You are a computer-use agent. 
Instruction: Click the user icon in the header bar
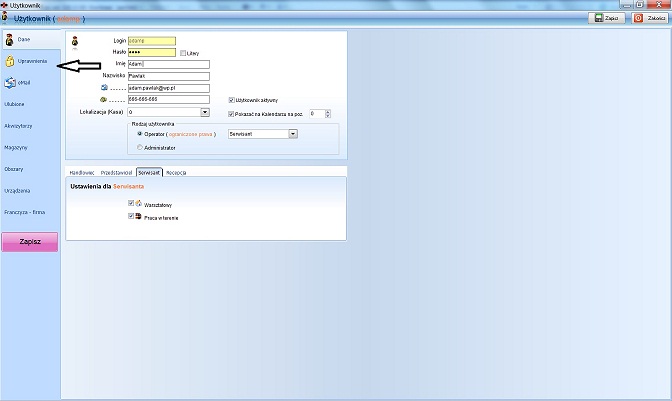(5, 17)
